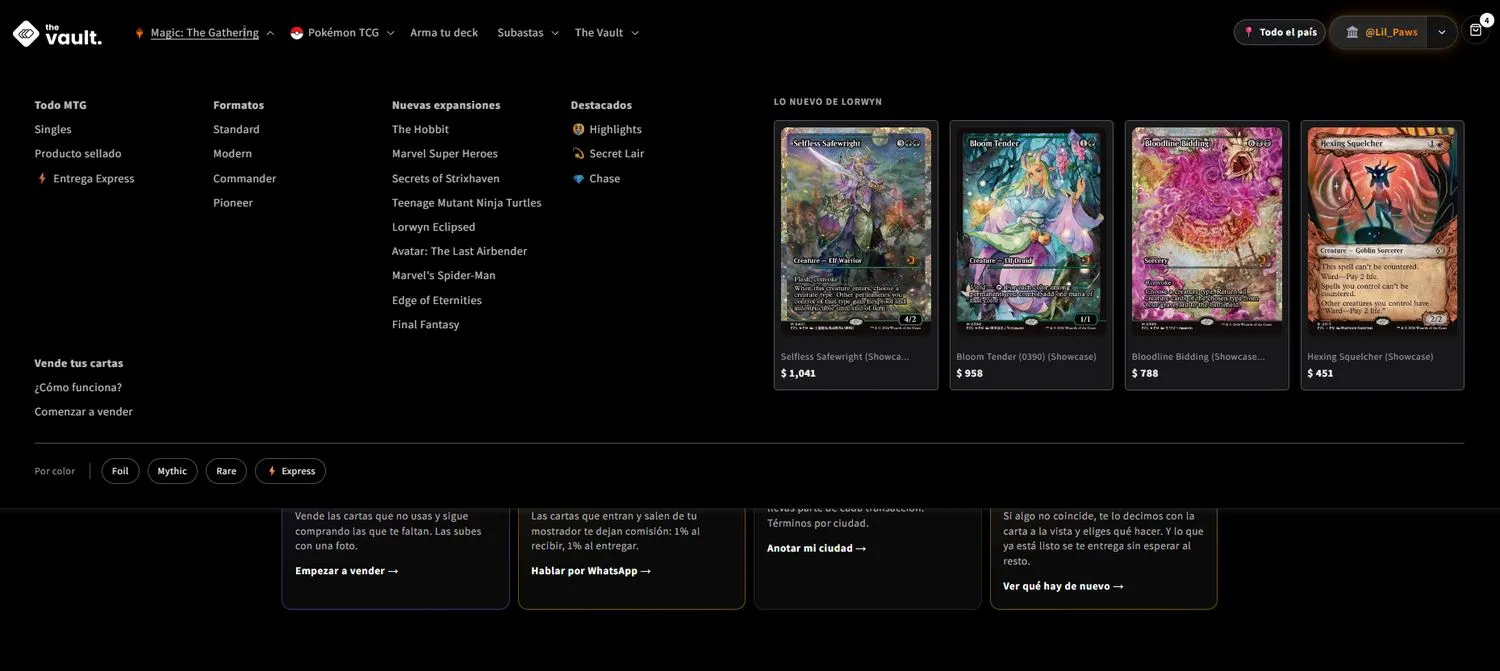Viewport: 1500px width, 671px height.
Task: Open Producto sellado
Action: coord(78,154)
